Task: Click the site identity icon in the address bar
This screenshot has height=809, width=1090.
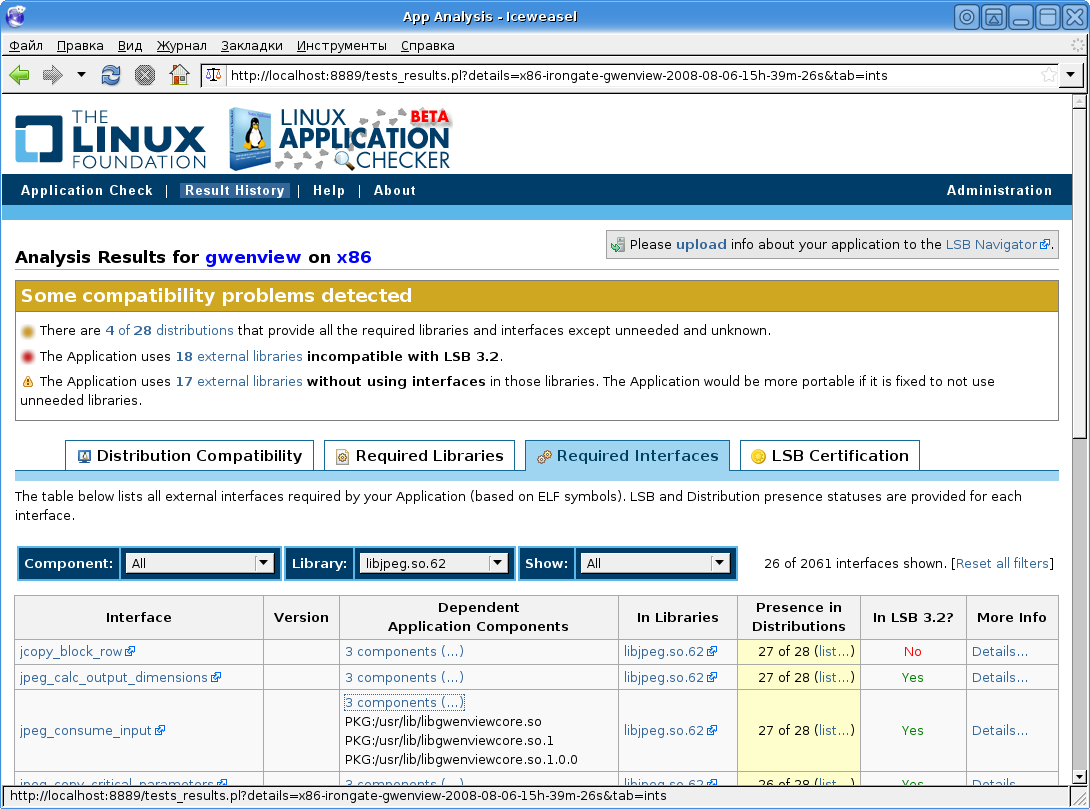Action: click(x=213, y=75)
